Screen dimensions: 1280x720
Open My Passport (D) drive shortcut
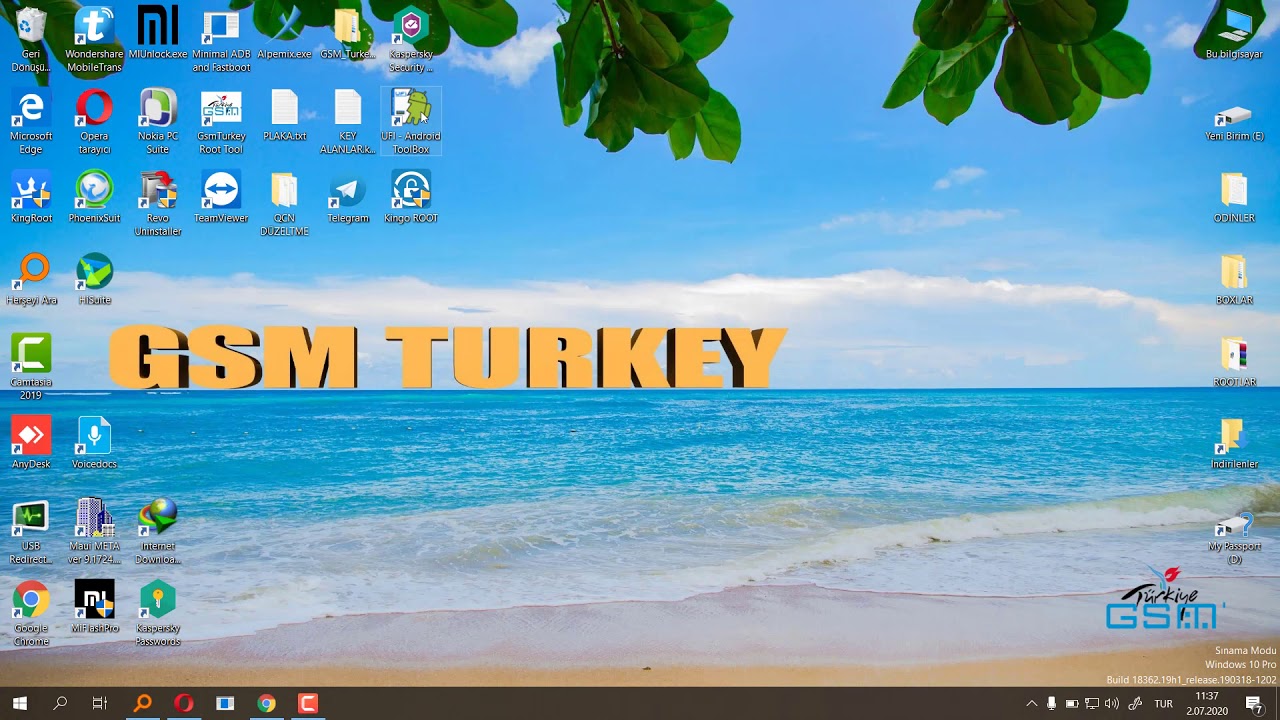[x=1234, y=538]
